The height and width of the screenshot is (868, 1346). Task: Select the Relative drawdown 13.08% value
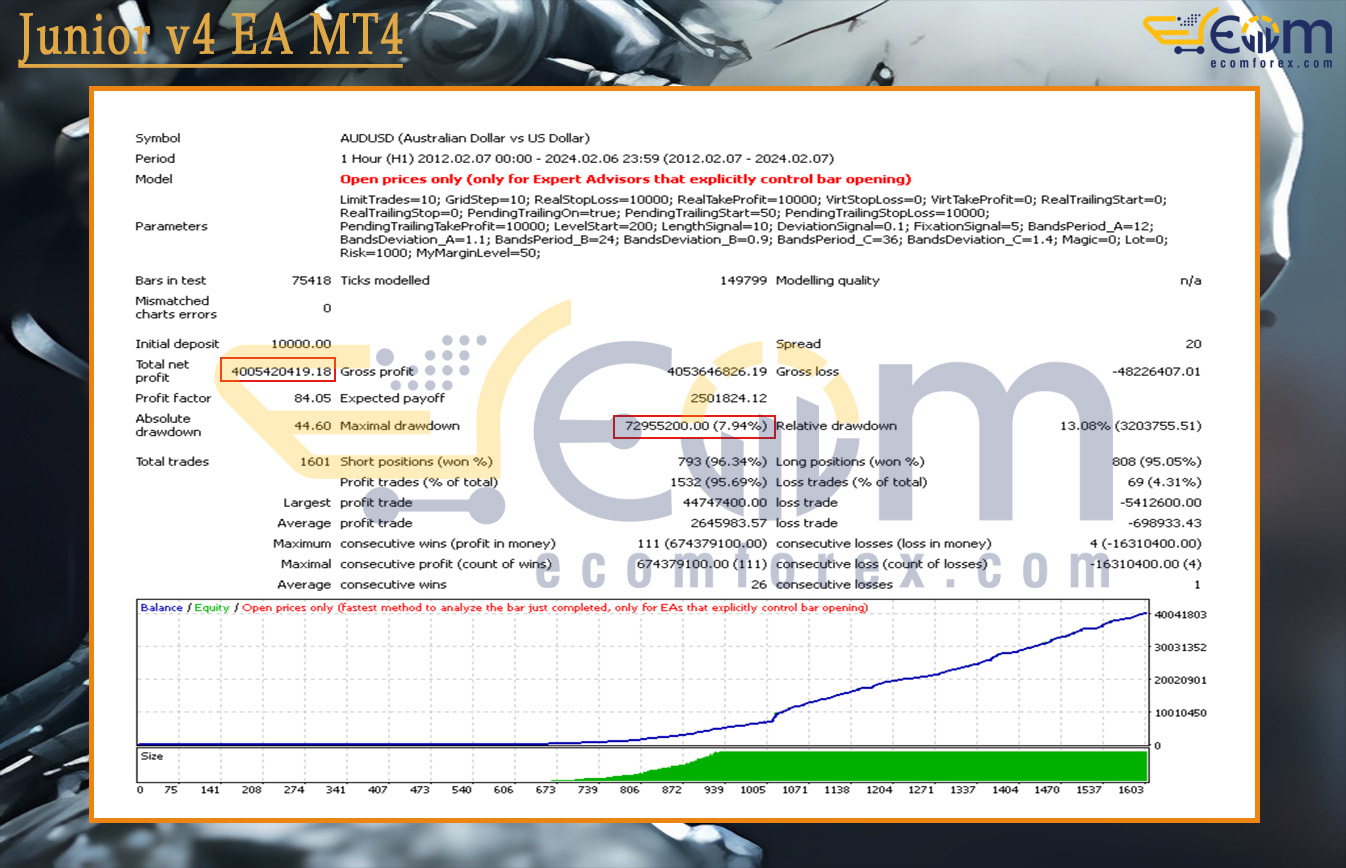(1130, 426)
